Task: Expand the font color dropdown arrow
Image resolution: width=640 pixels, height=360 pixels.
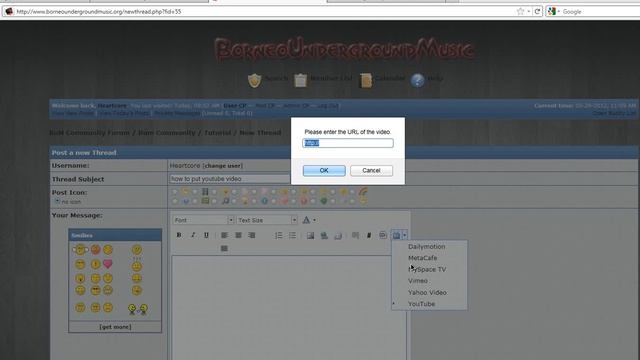Action: pos(314,220)
